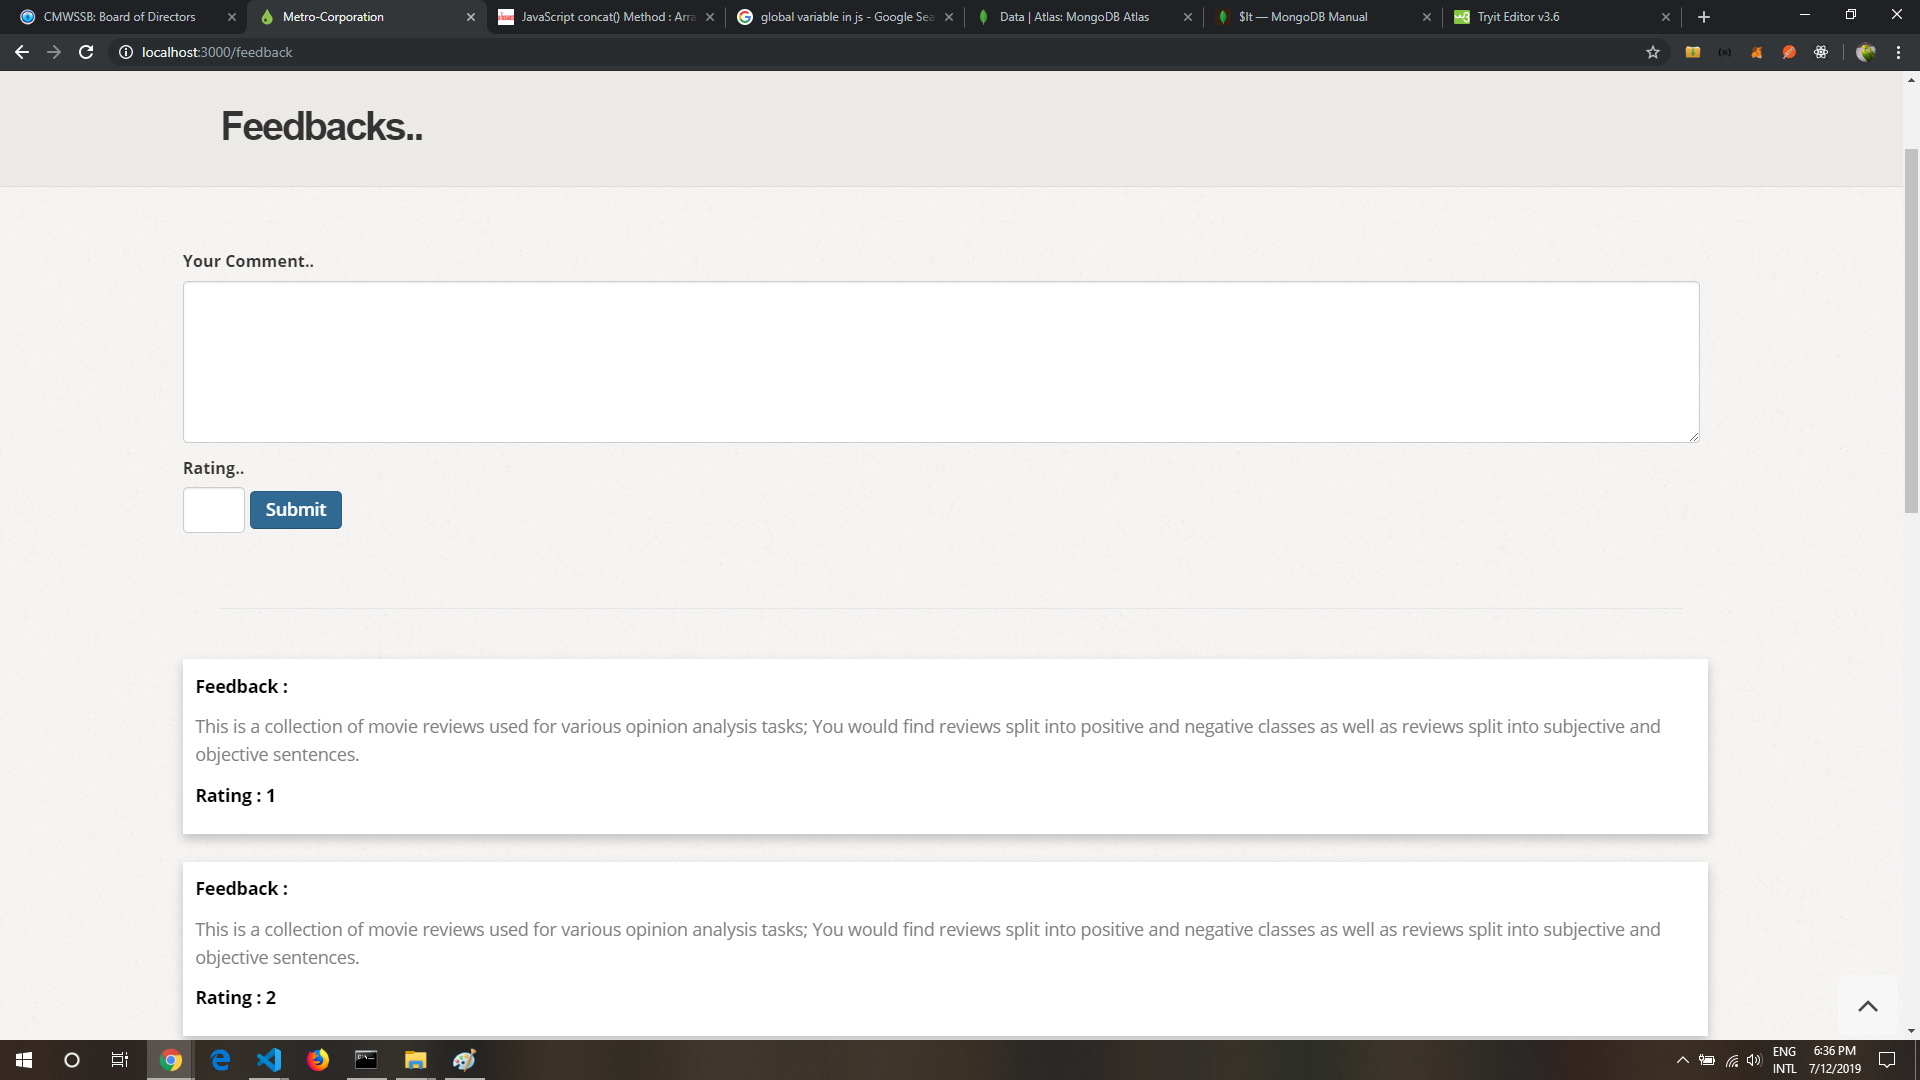Open a new browser tab

click(1704, 17)
